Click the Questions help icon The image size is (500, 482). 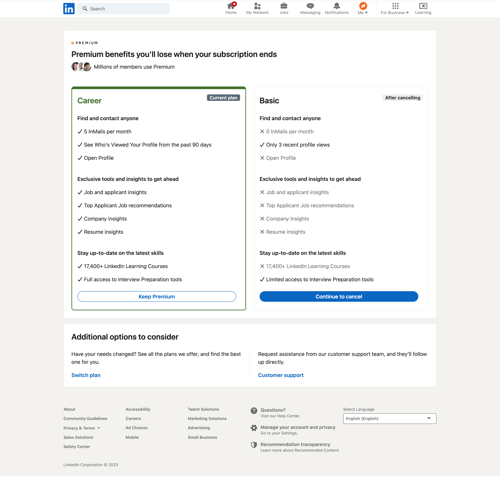tap(254, 411)
